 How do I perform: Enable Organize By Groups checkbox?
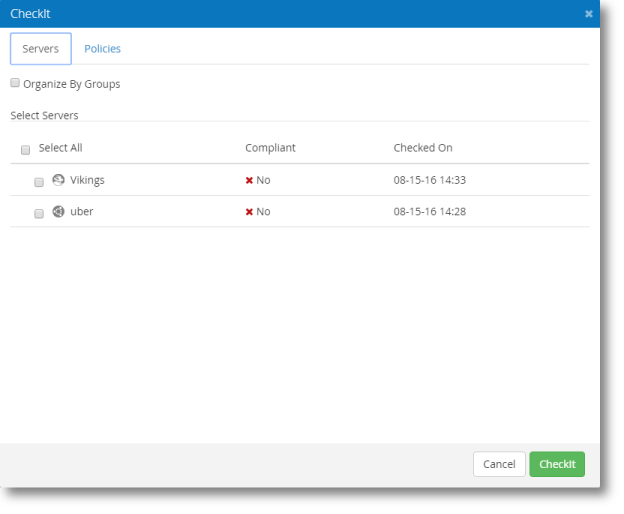15,83
